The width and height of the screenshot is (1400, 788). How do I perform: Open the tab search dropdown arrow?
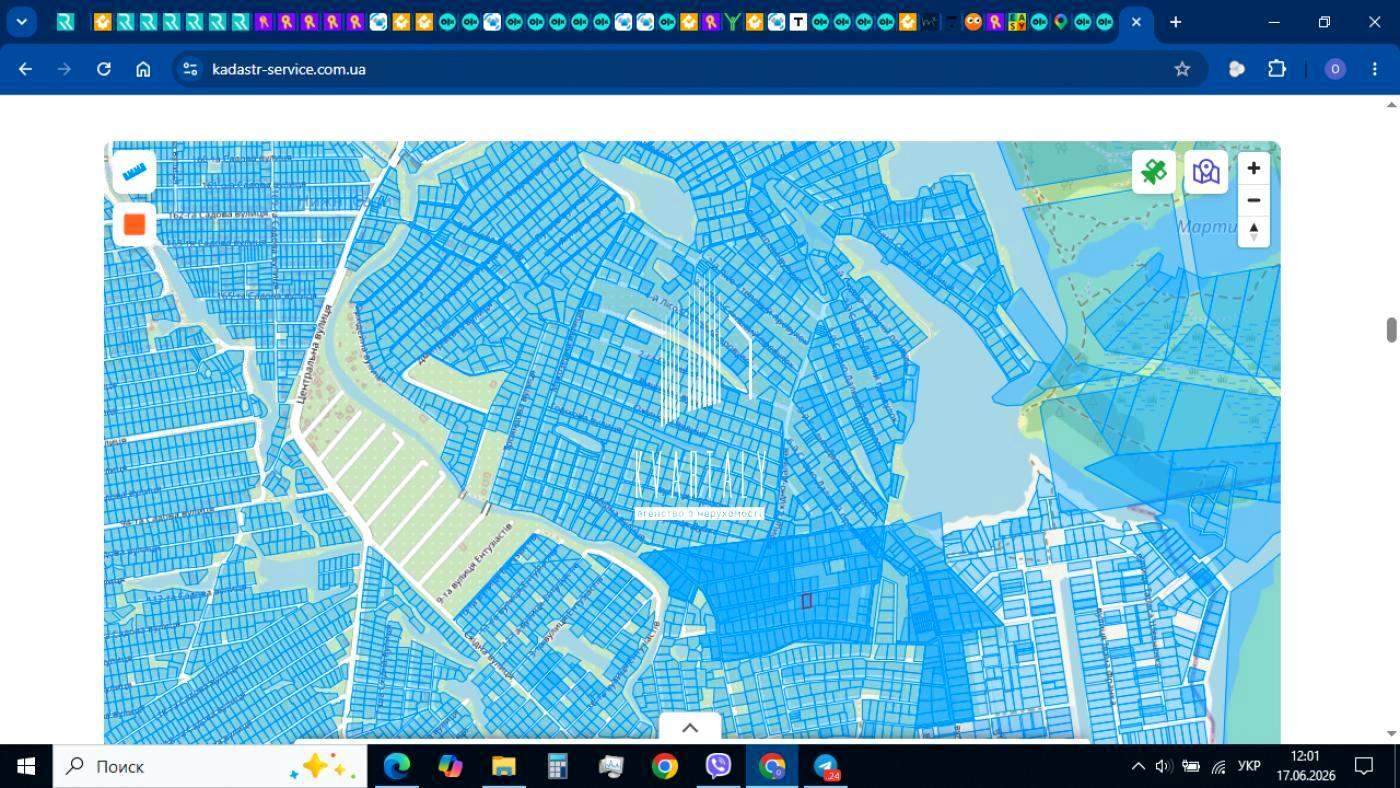click(21, 22)
